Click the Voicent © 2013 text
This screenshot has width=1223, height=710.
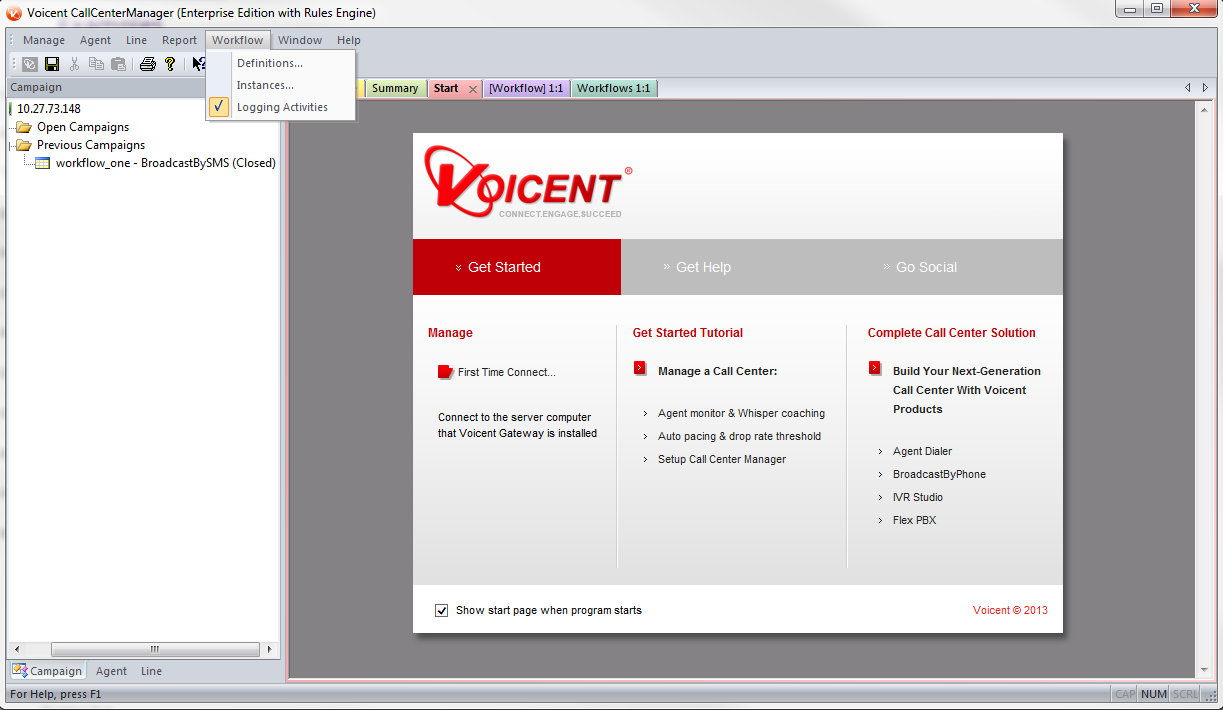(x=1010, y=610)
